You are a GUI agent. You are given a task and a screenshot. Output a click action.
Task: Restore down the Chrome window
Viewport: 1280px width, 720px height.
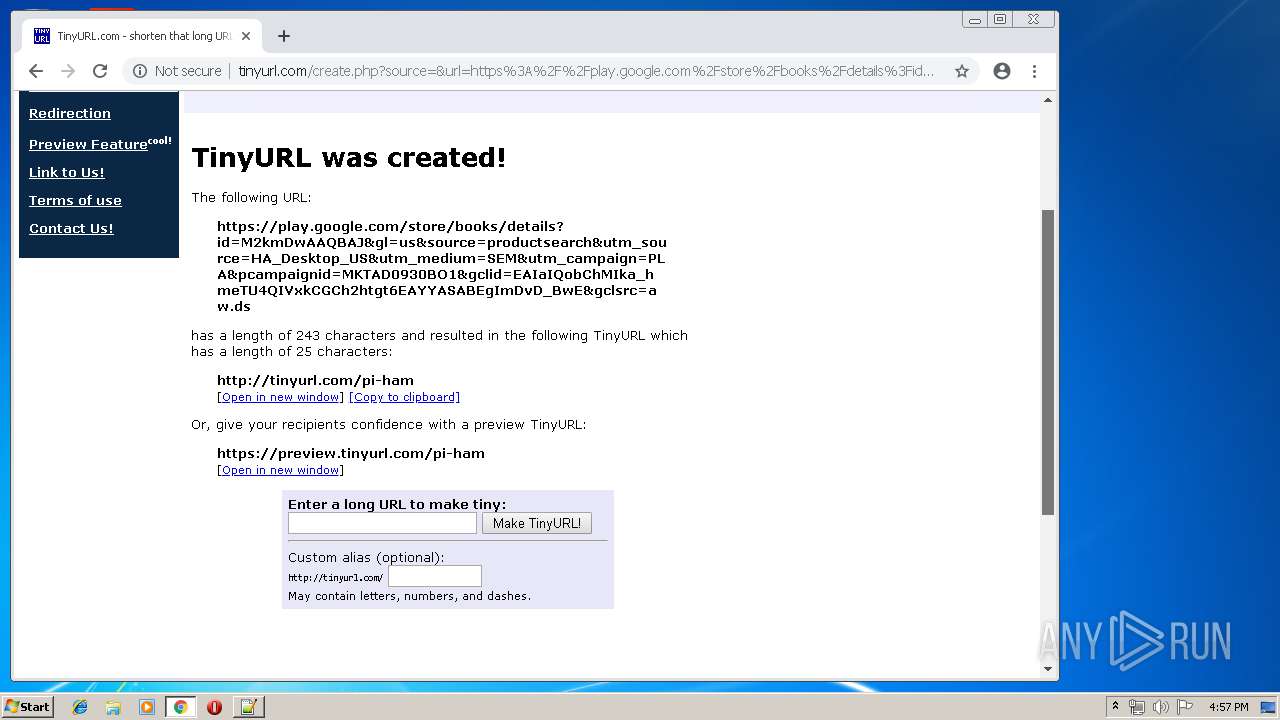1000,19
